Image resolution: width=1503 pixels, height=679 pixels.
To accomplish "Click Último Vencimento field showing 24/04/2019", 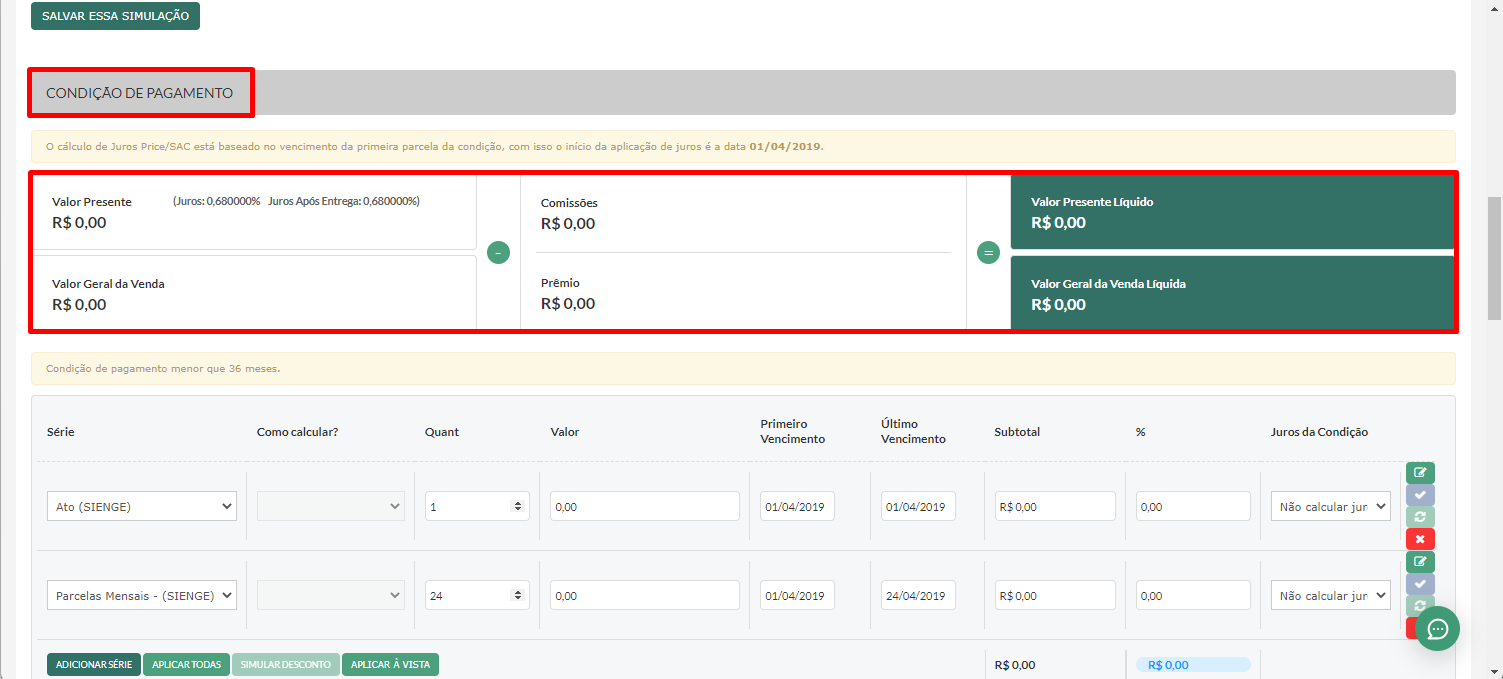I will [x=918, y=595].
